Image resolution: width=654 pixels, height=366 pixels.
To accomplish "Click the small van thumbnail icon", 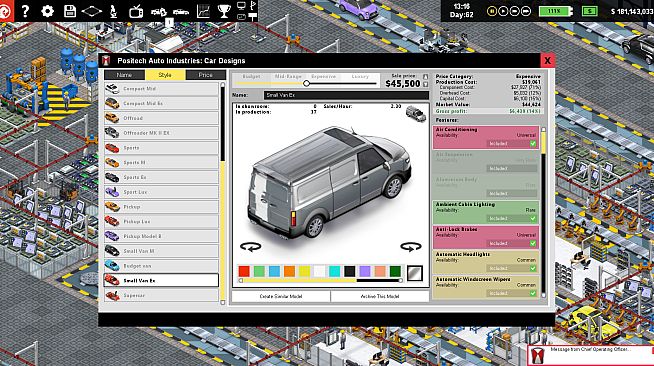I will pyautogui.click(x=416, y=113).
